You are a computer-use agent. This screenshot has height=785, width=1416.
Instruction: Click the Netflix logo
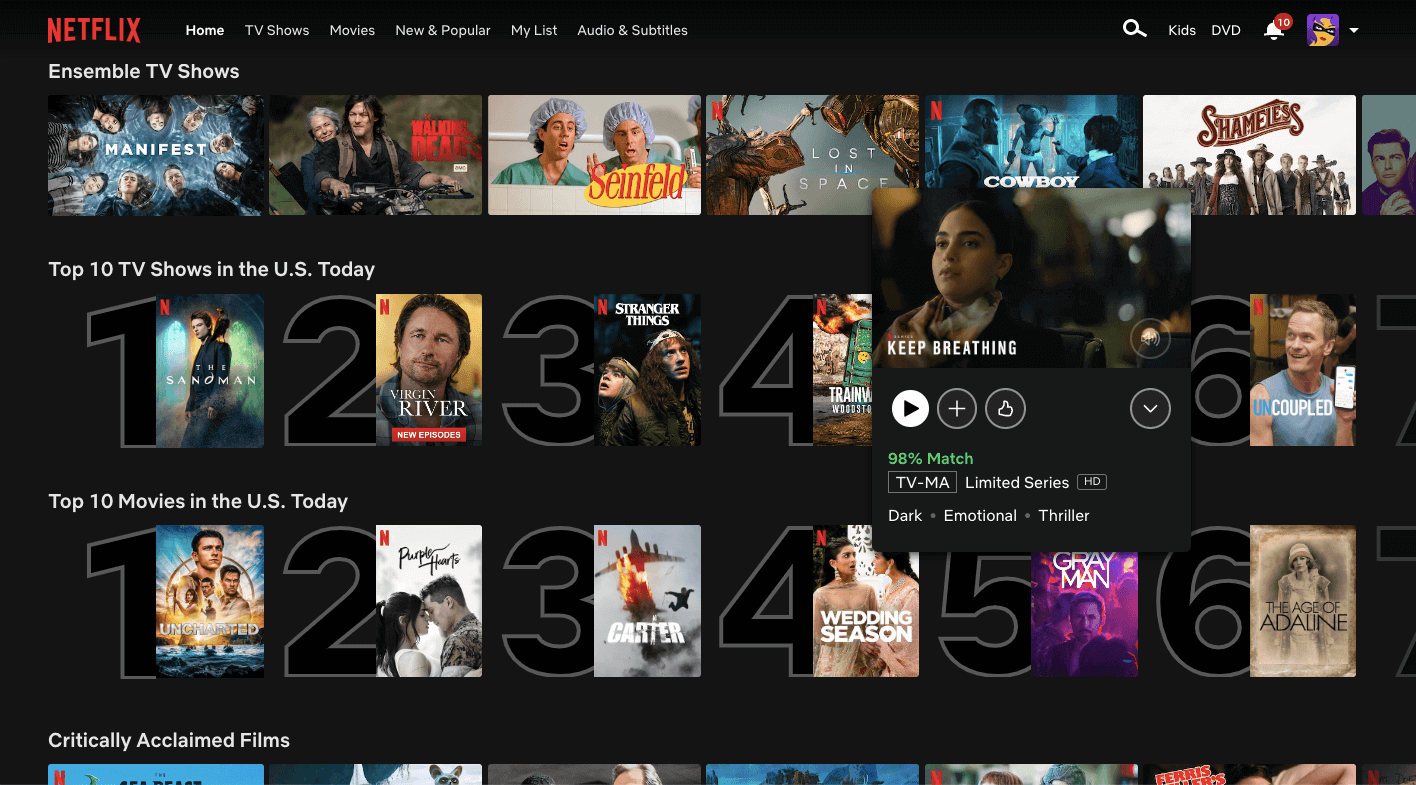click(x=94, y=29)
